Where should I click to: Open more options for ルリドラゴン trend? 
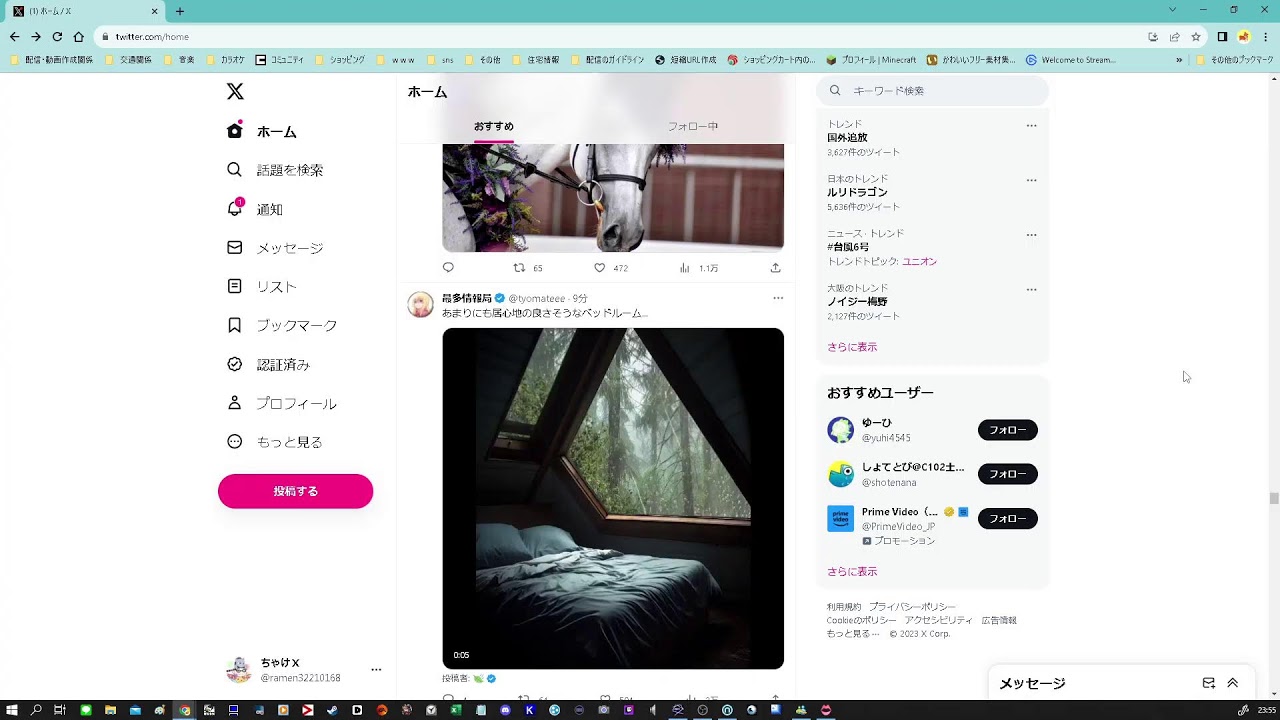[1031, 181]
